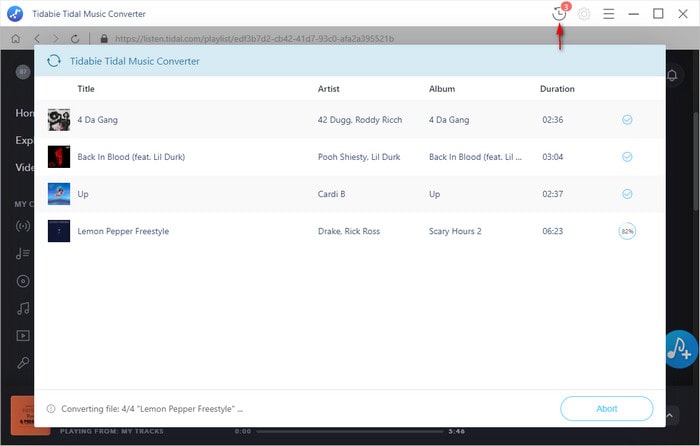Open Home in Tidal sidebar

tap(24, 113)
